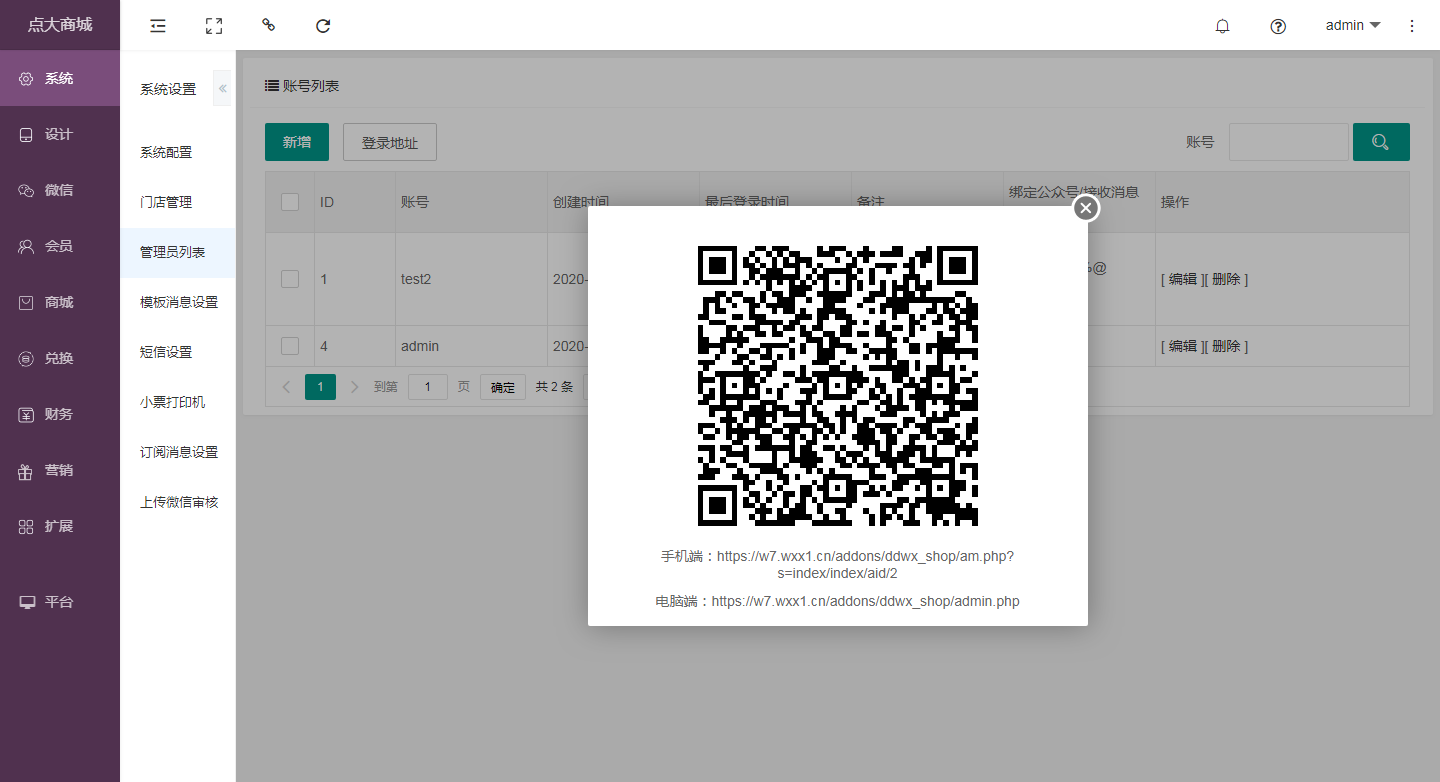Open the 会员 sidebar section

pos(60,246)
